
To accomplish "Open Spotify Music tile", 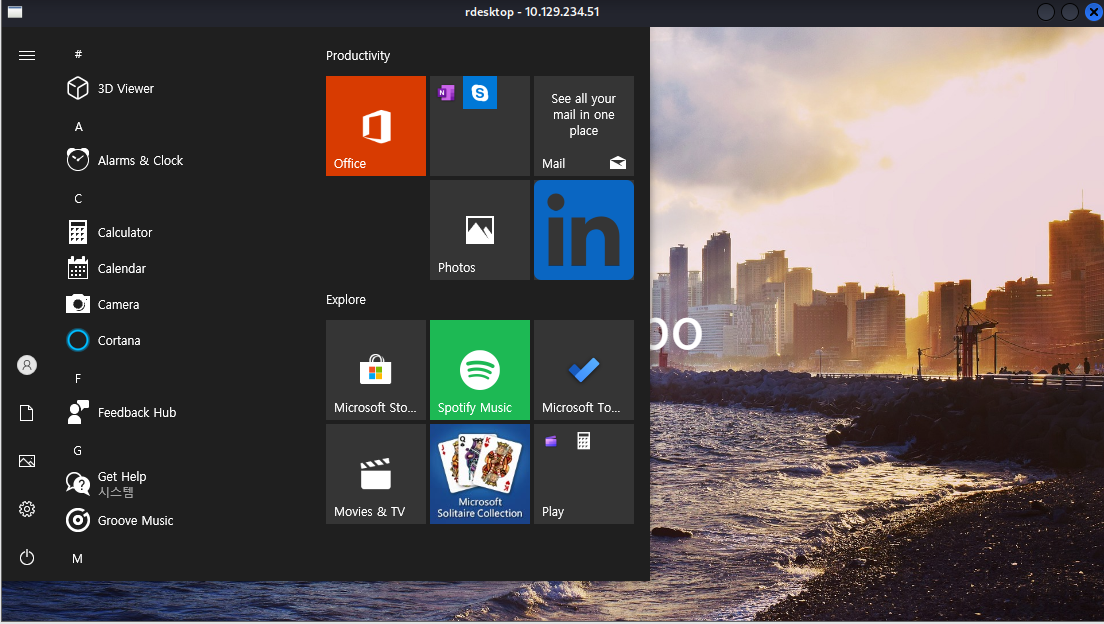I will (480, 370).
